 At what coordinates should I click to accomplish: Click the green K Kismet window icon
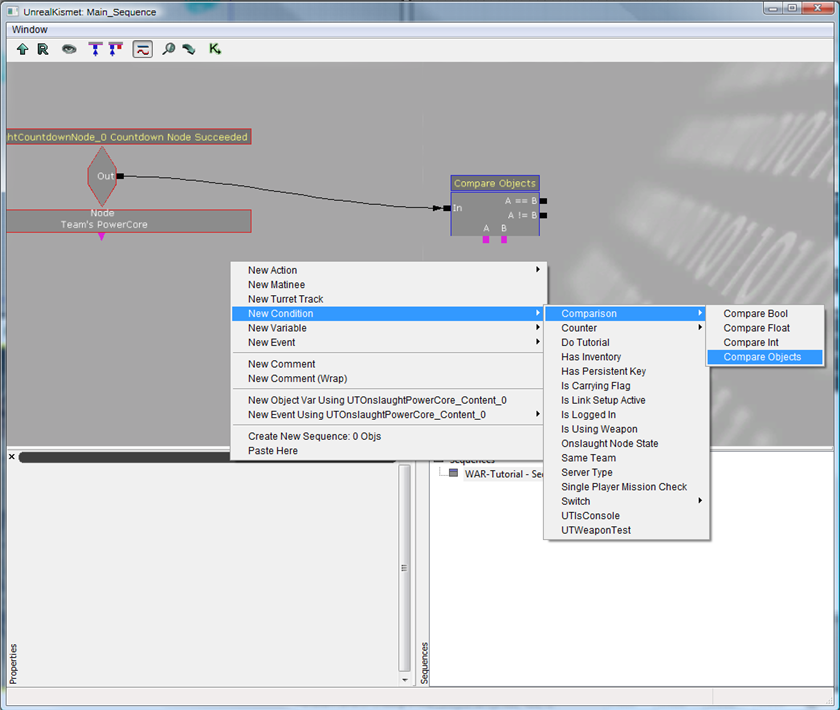coord(215,49)
